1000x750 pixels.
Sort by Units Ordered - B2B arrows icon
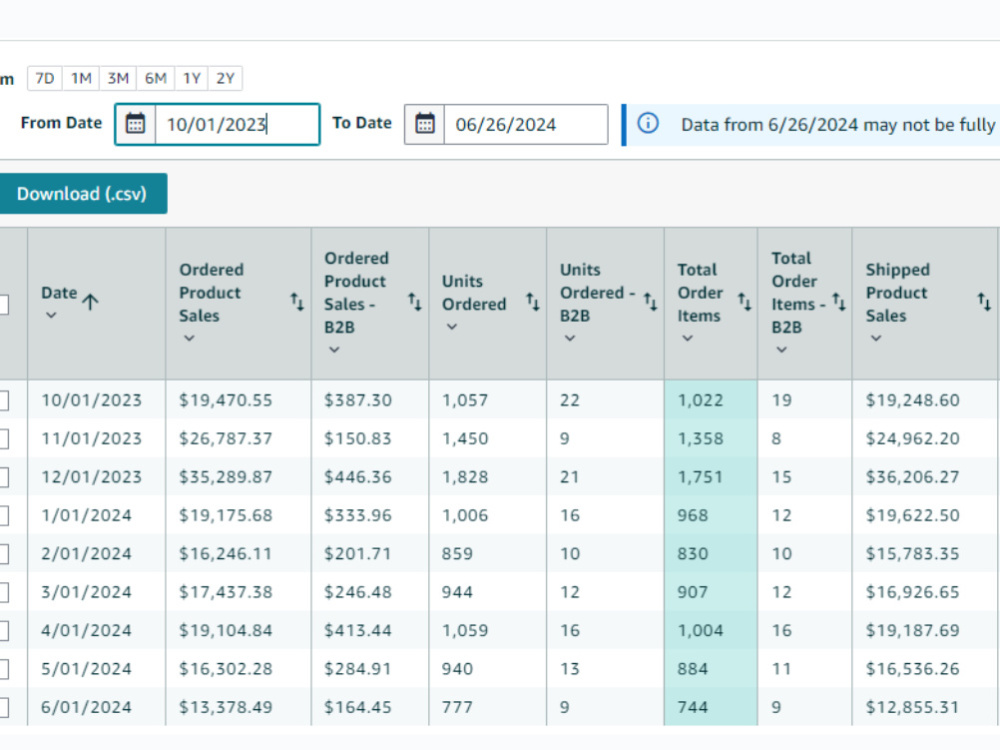tap(650, 302)
